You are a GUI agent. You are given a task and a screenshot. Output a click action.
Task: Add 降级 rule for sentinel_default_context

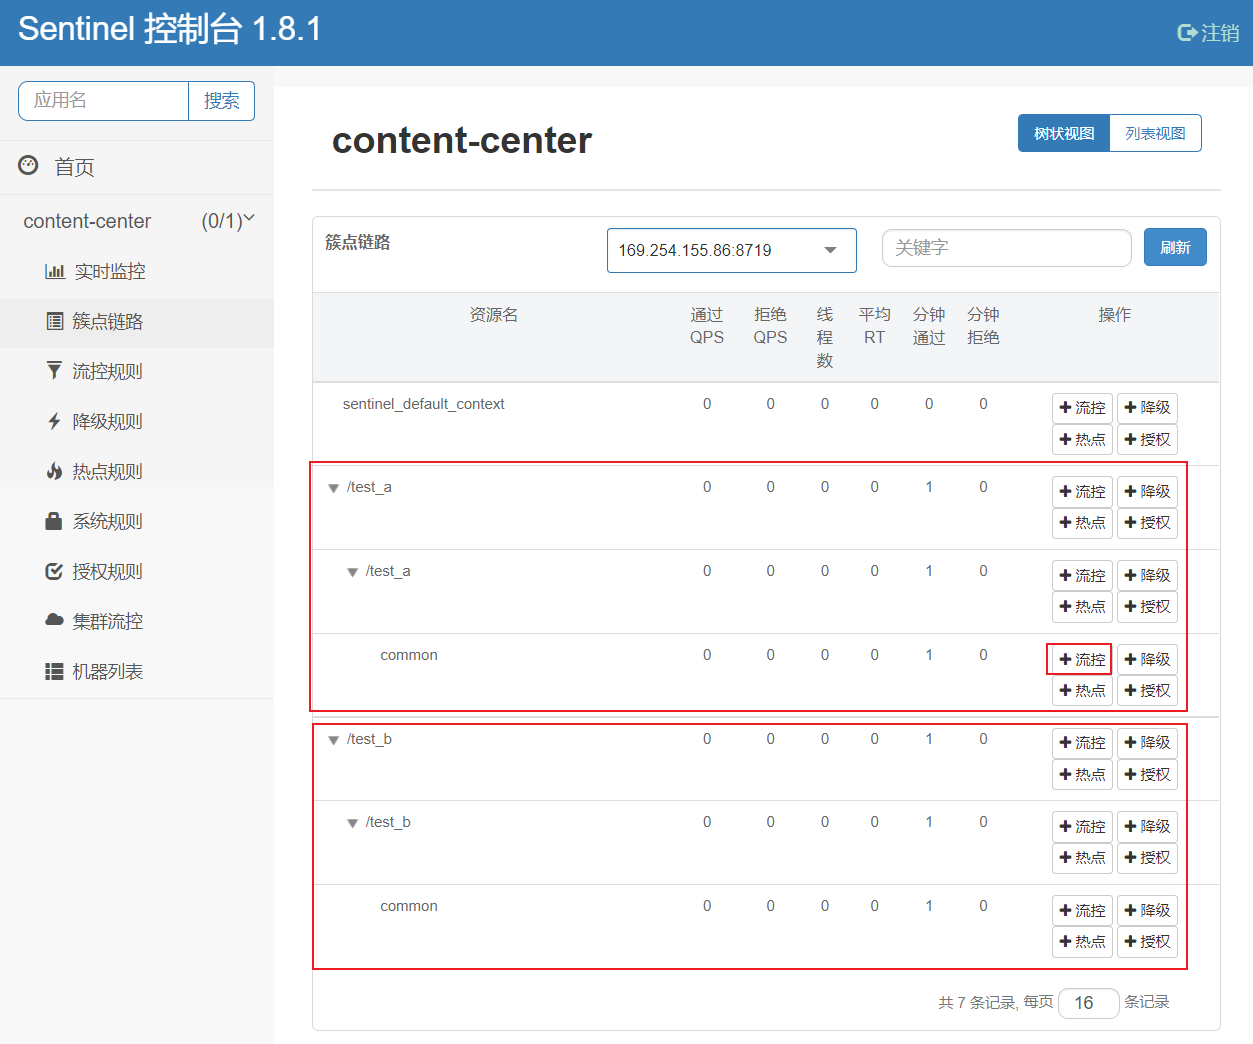[1147, 407]
